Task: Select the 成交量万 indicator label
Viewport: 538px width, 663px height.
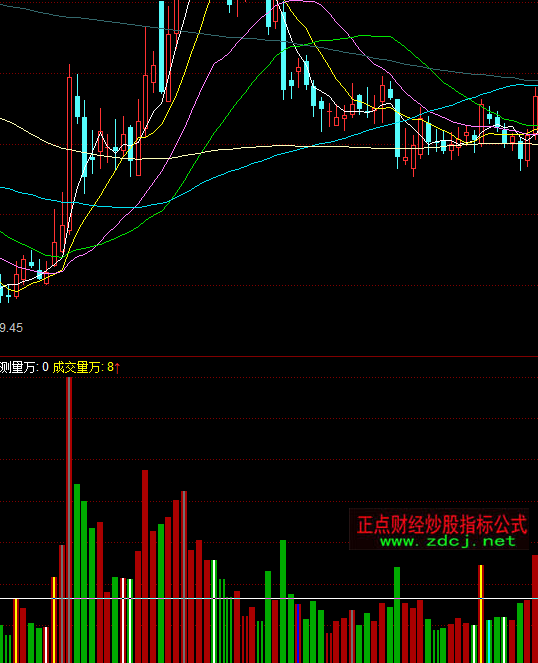Action: [x=77, y=367]
